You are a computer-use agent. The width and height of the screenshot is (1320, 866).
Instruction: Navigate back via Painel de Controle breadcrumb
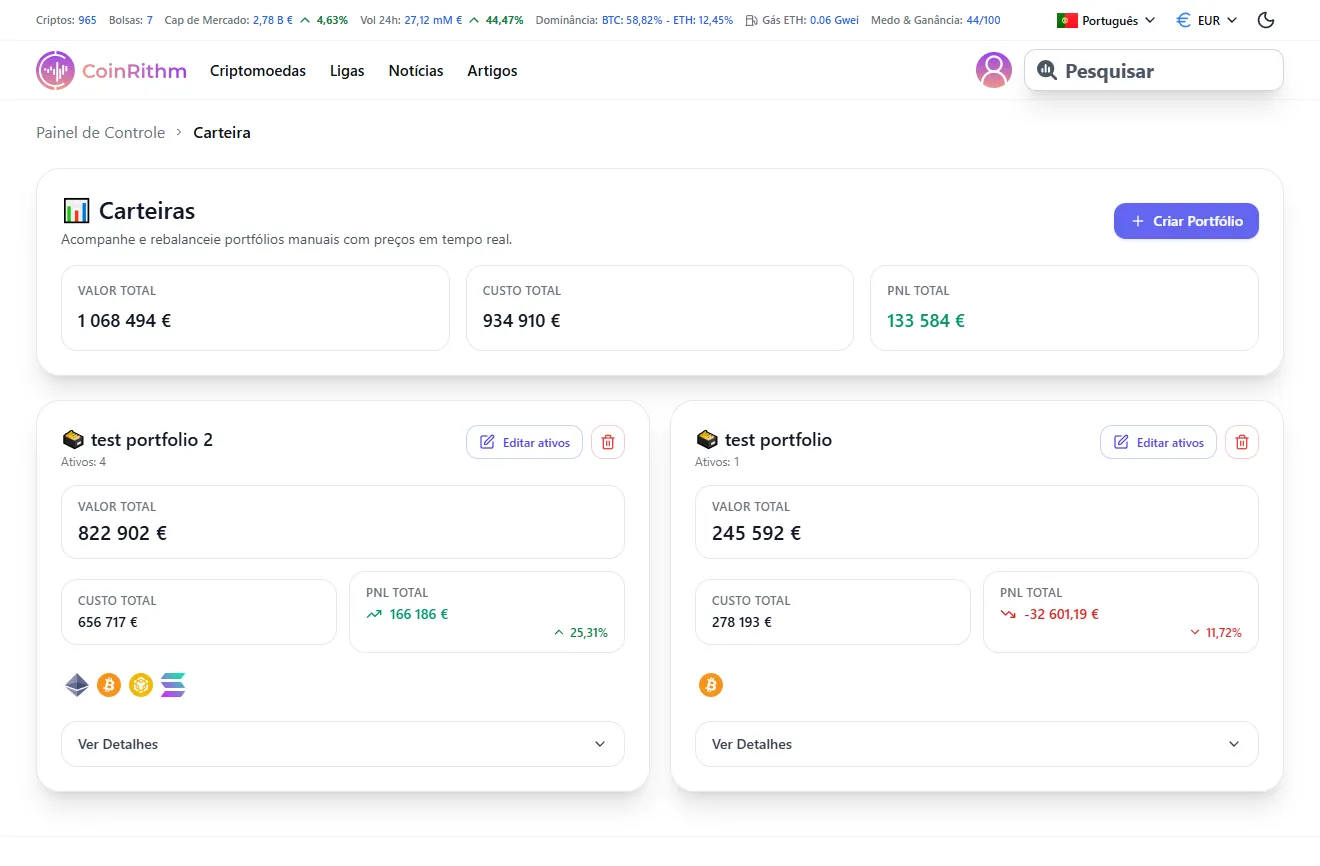point(100,131)
